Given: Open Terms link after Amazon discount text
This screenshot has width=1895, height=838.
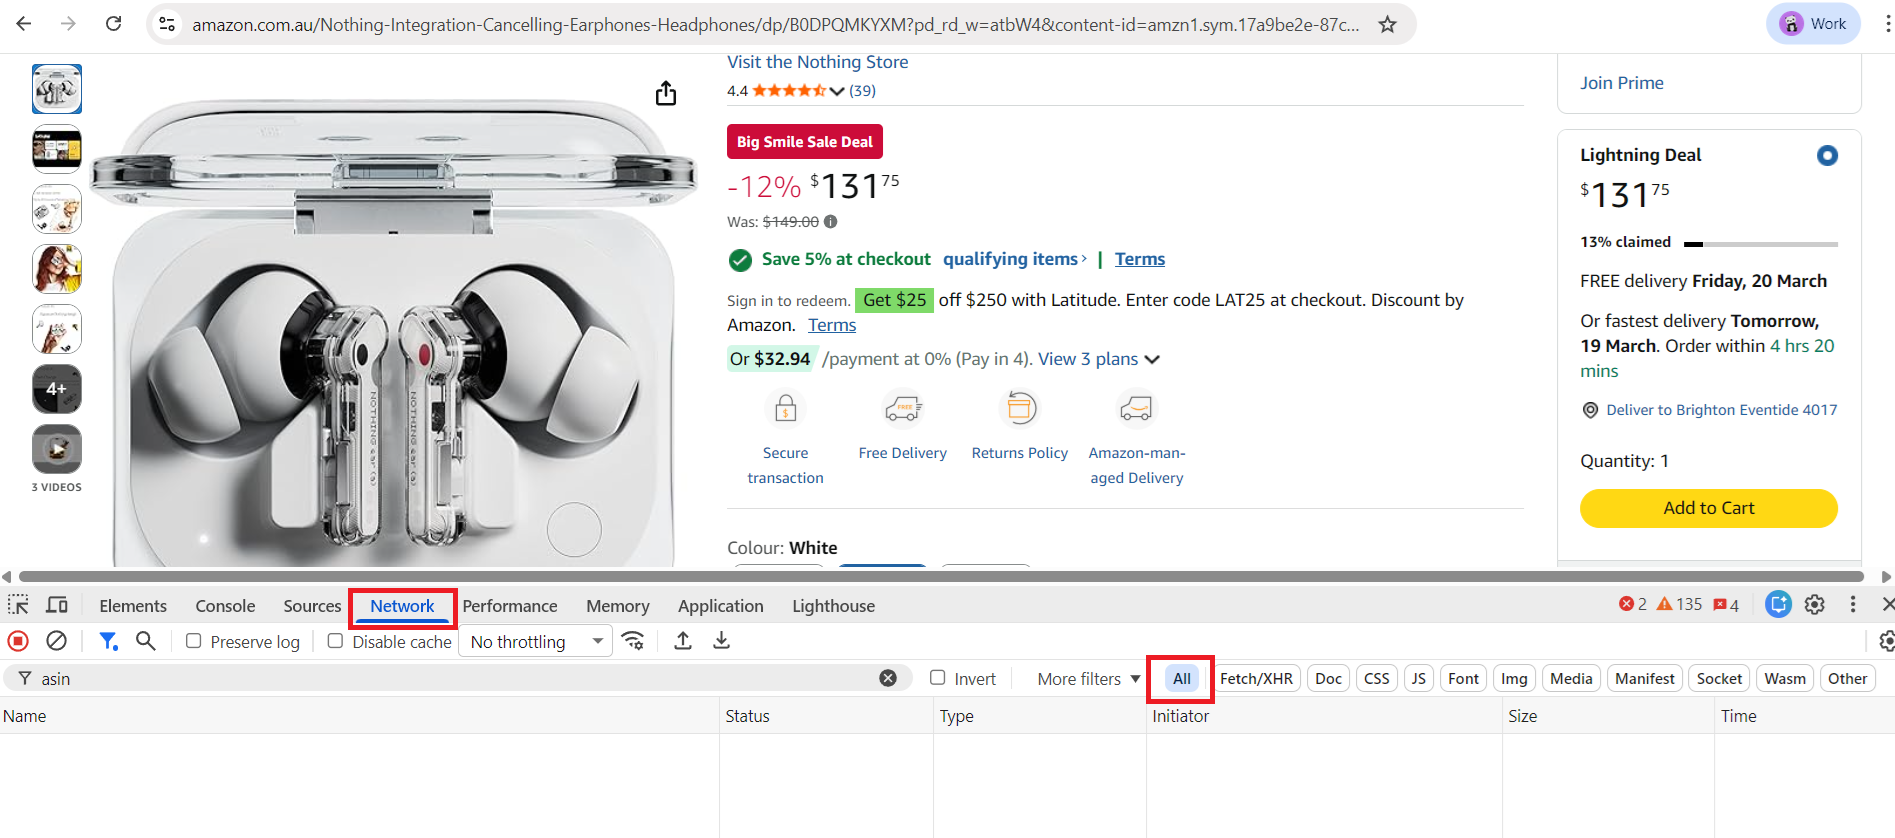Looking at the screenshot, I should 832,325.
